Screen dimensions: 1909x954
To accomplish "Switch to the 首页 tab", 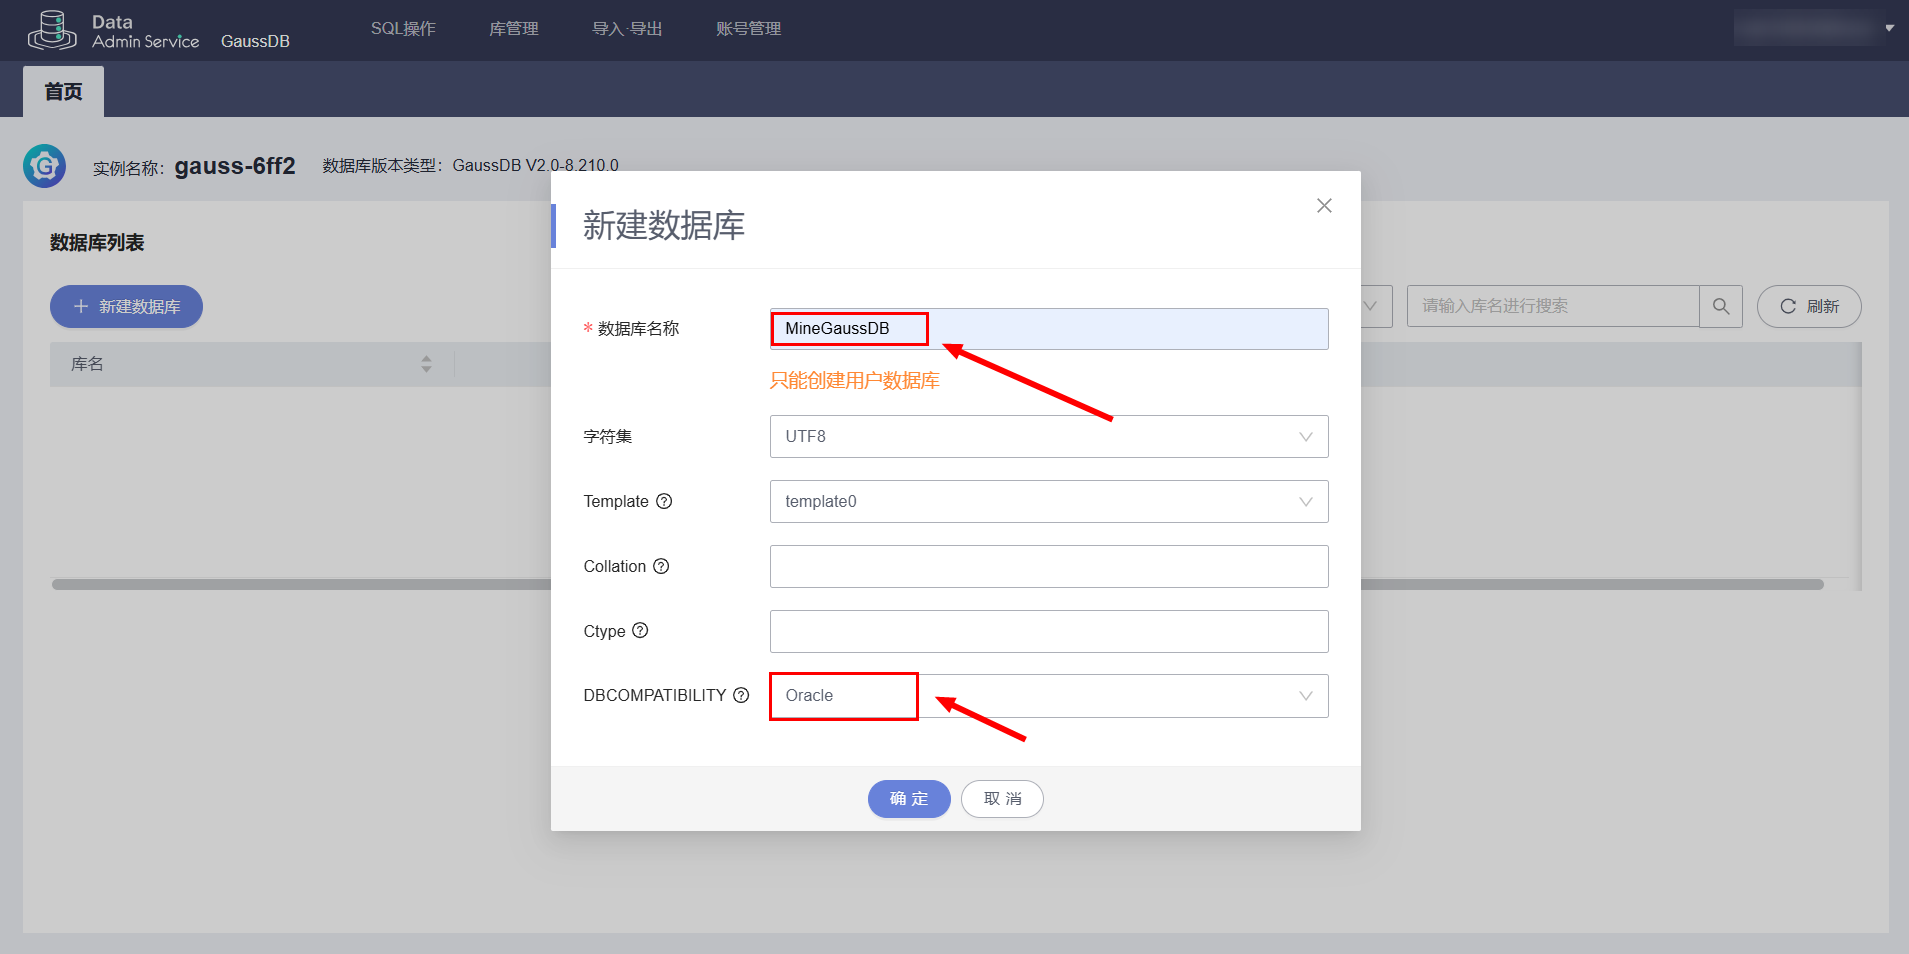I will (x=63, y=92).
